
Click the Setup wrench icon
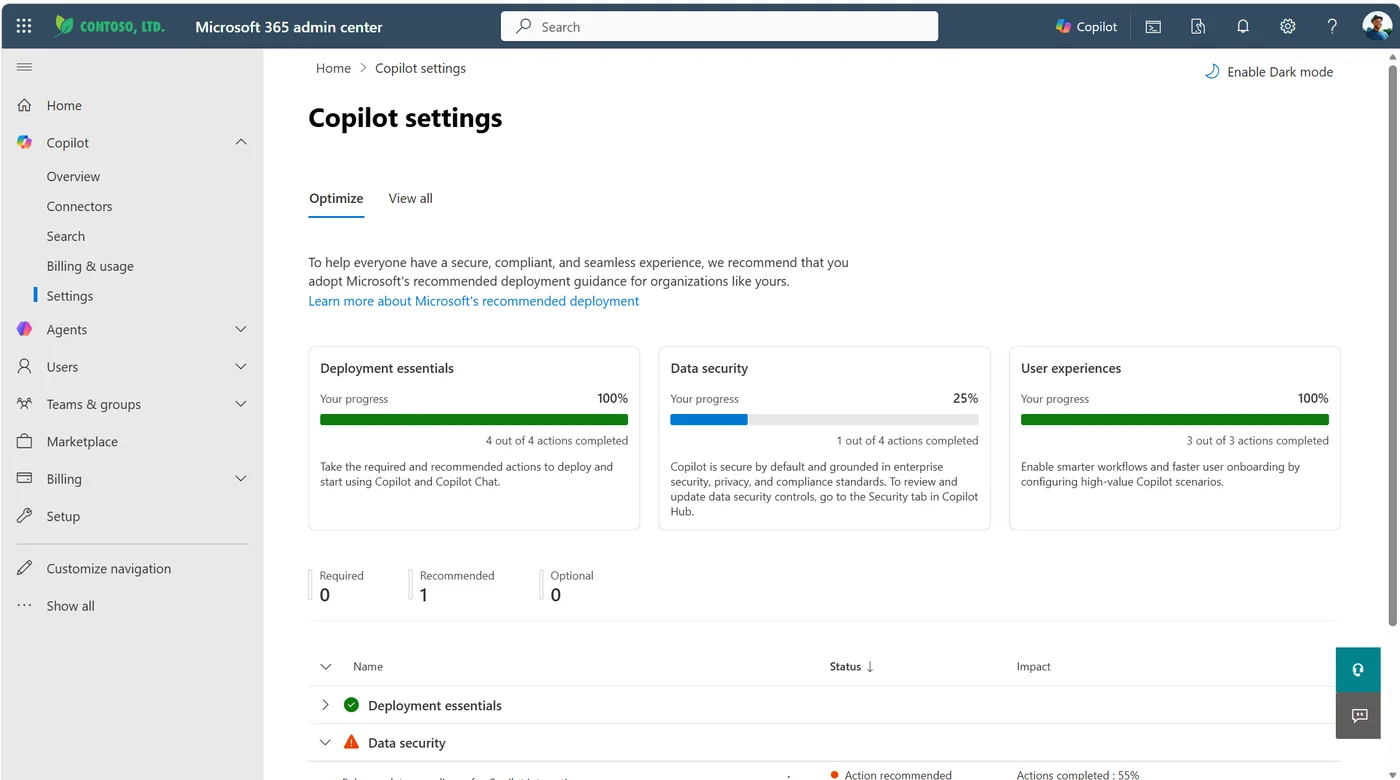click(25, 516)
